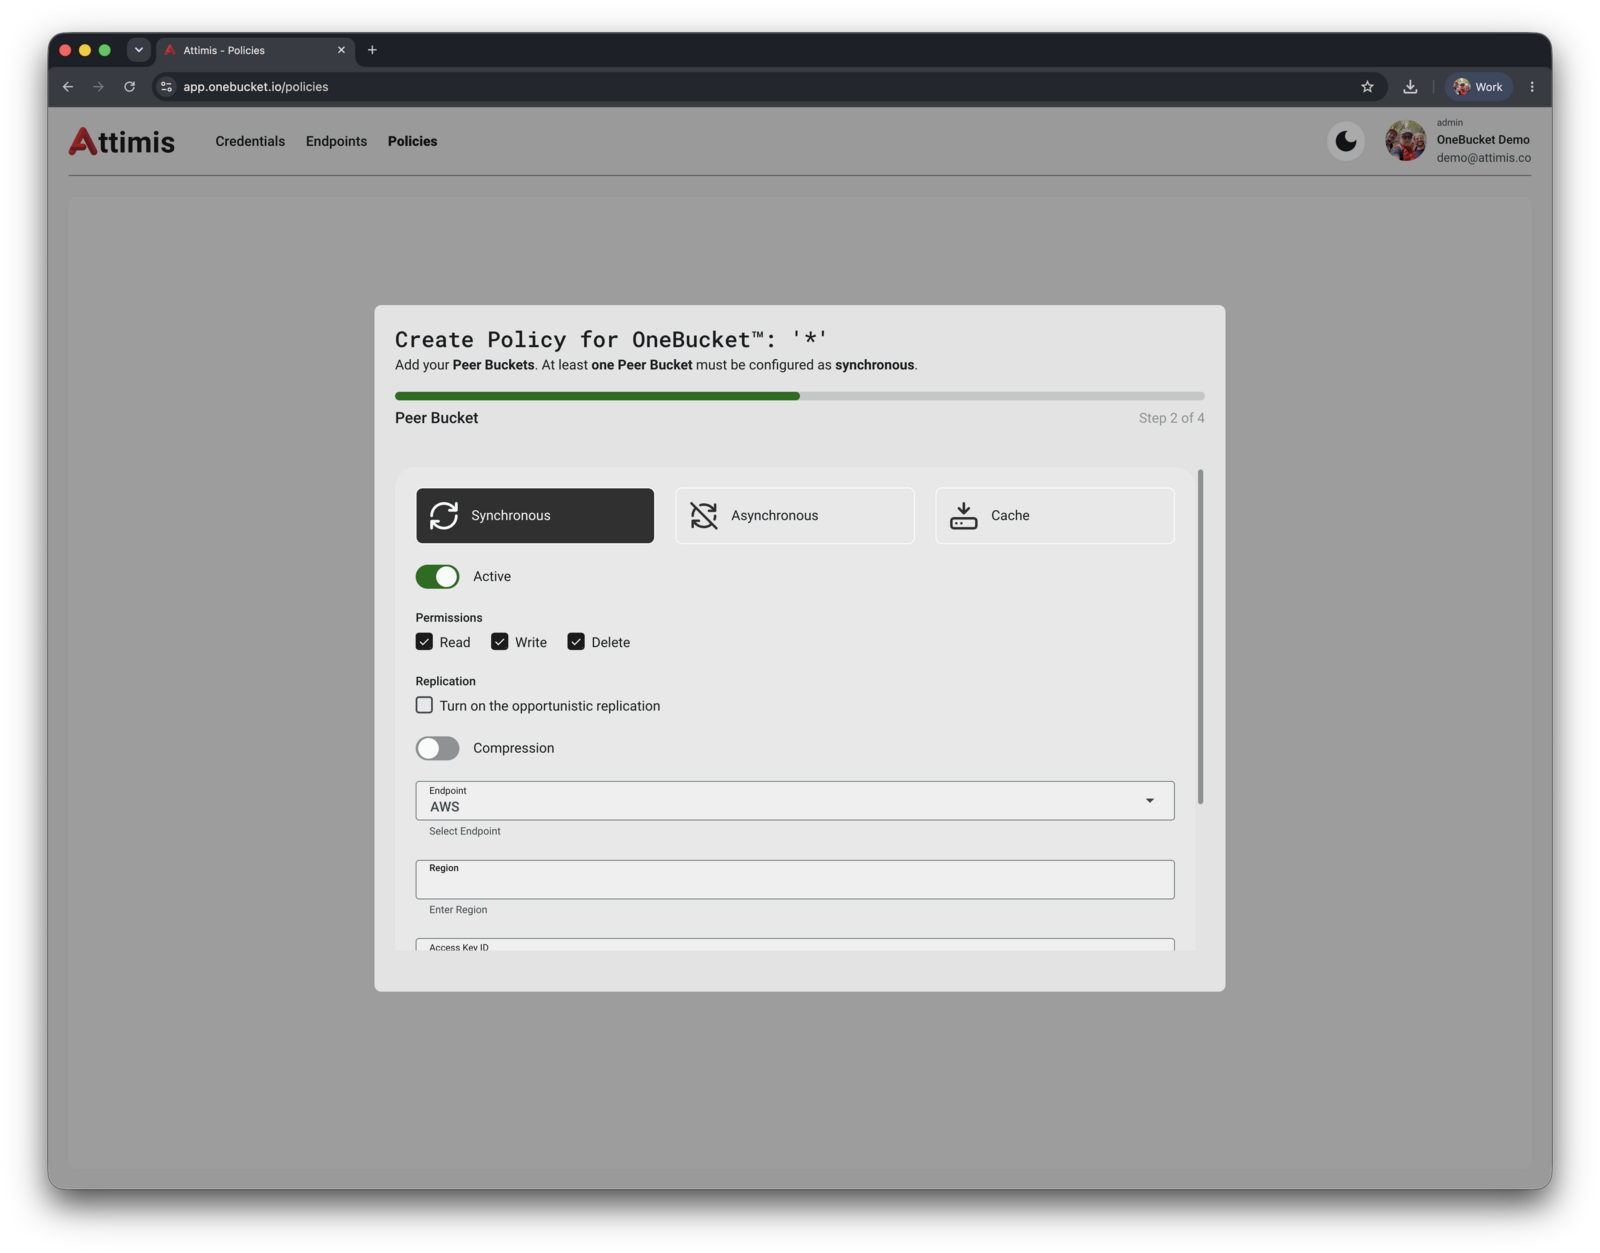Click the Region input field
This screenshot has height=1253, width=1600.
click(x=795, y=880)
